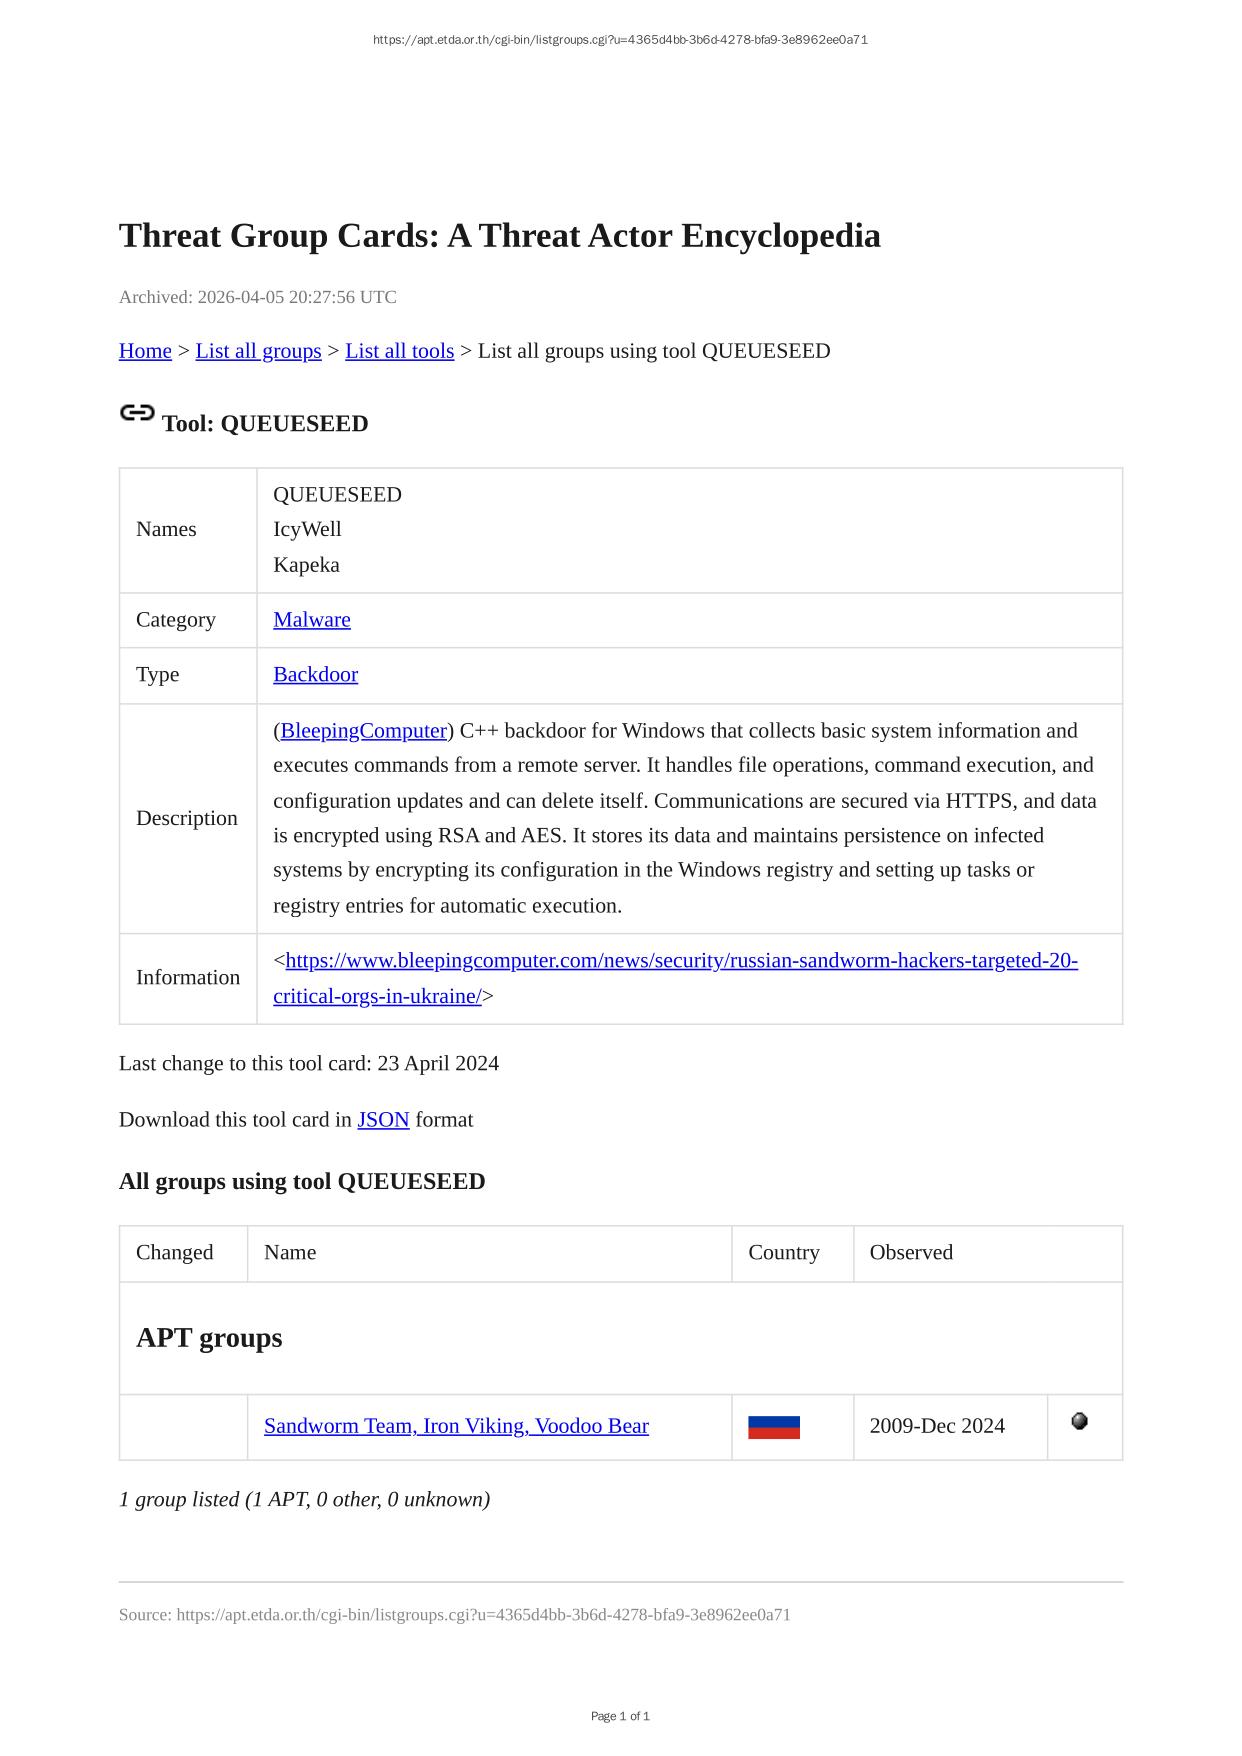Viewport: 1242px width, 1756px height.
Task: Click the Name column header
Action: pos(290,1253)
